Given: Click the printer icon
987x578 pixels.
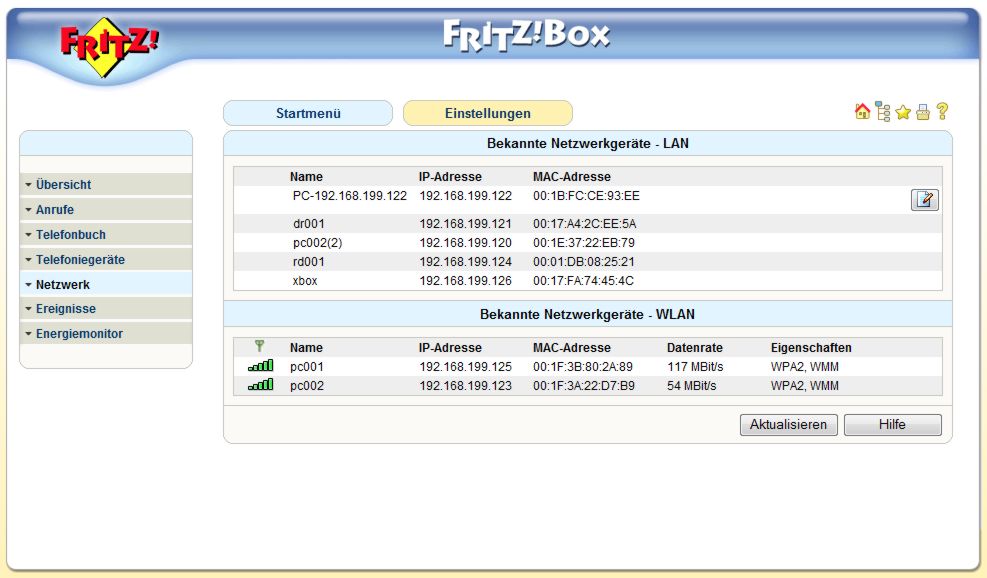Looking at the screenshot, I should coord(923,113).
